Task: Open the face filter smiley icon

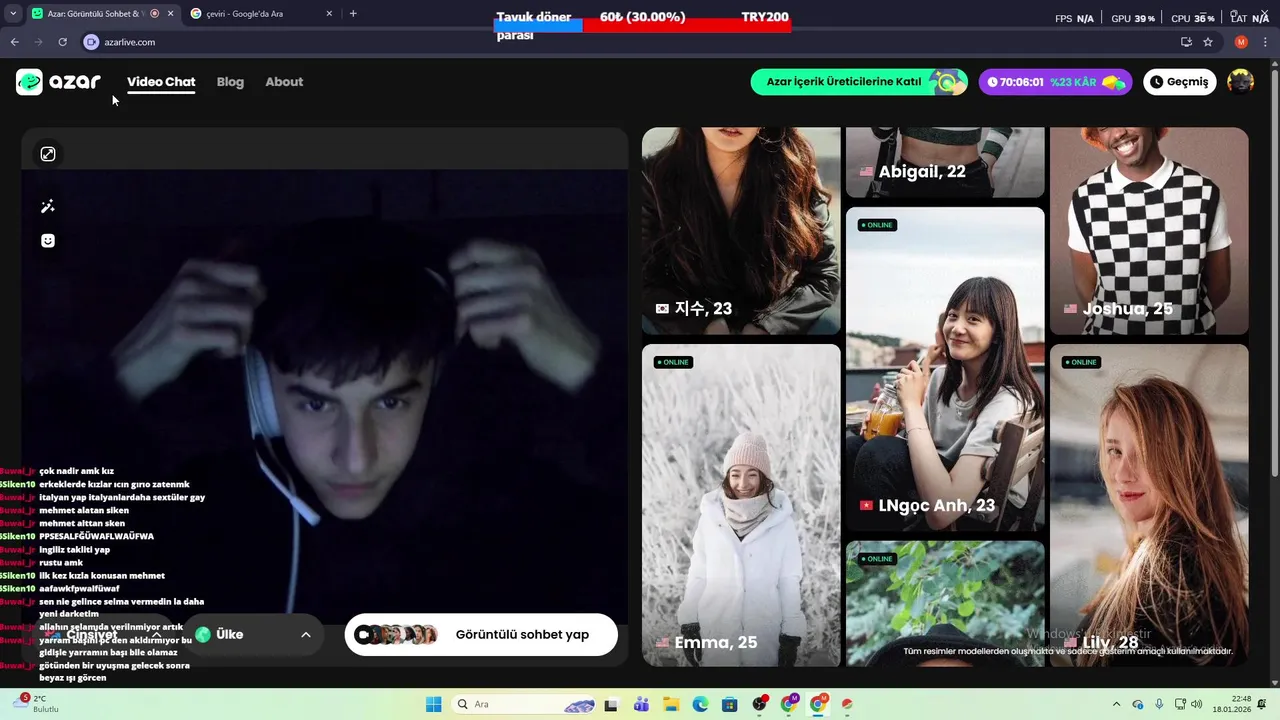Action: click(x=48, y=241)
